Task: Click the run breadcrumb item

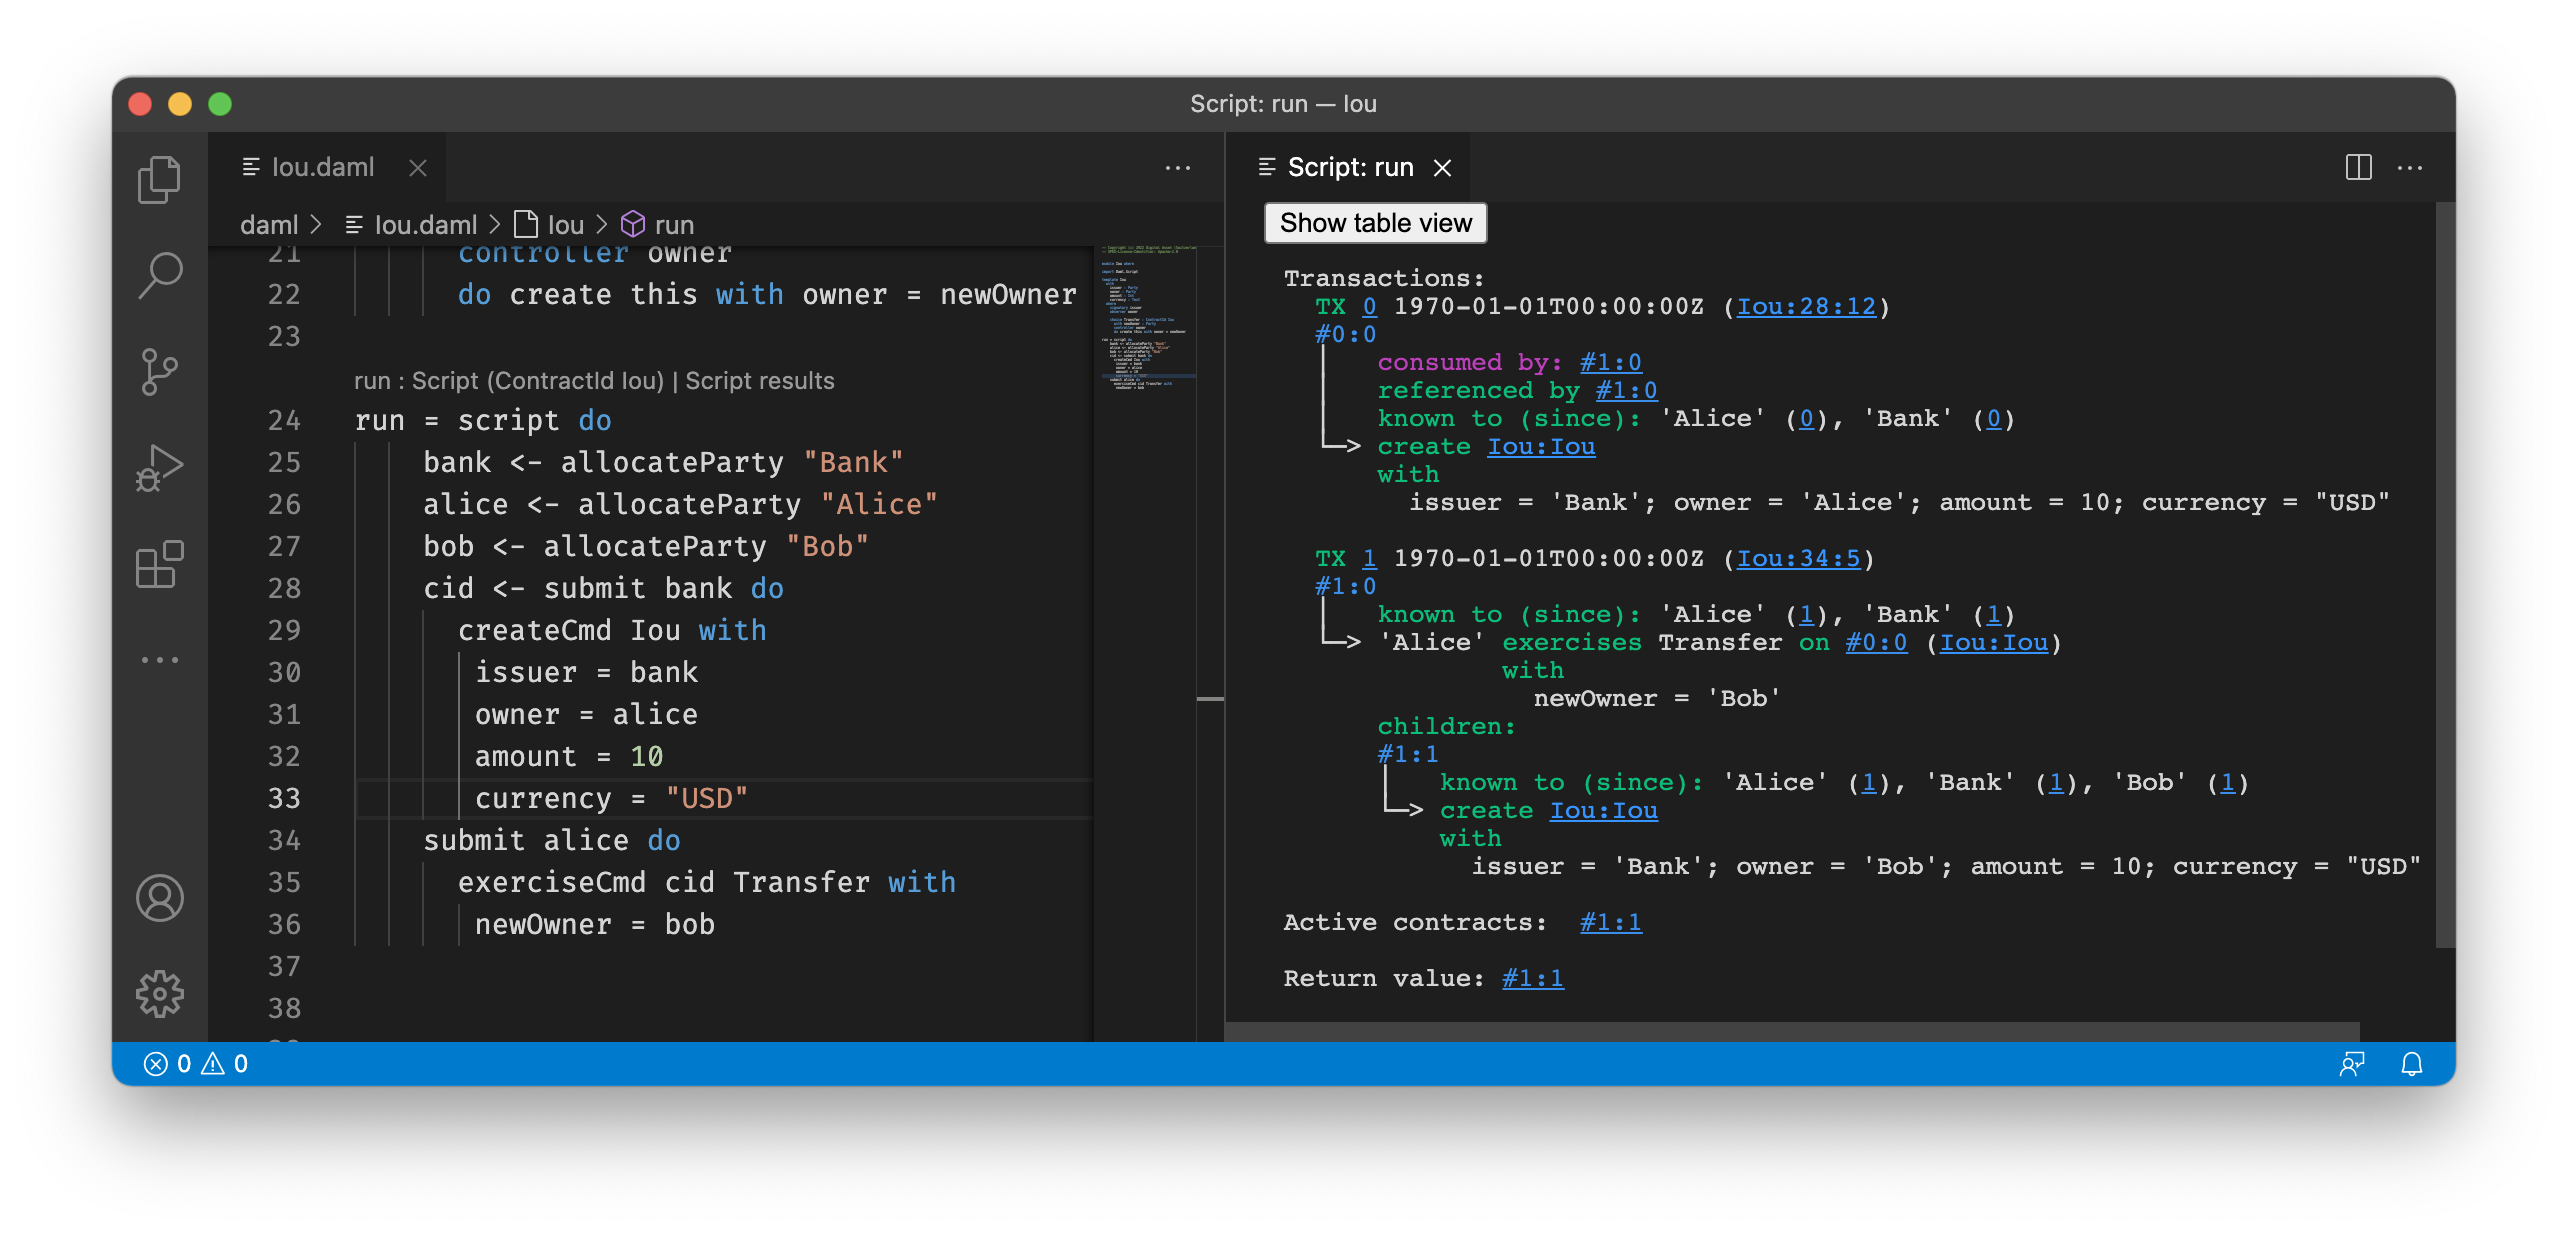Action: (673, 225)
